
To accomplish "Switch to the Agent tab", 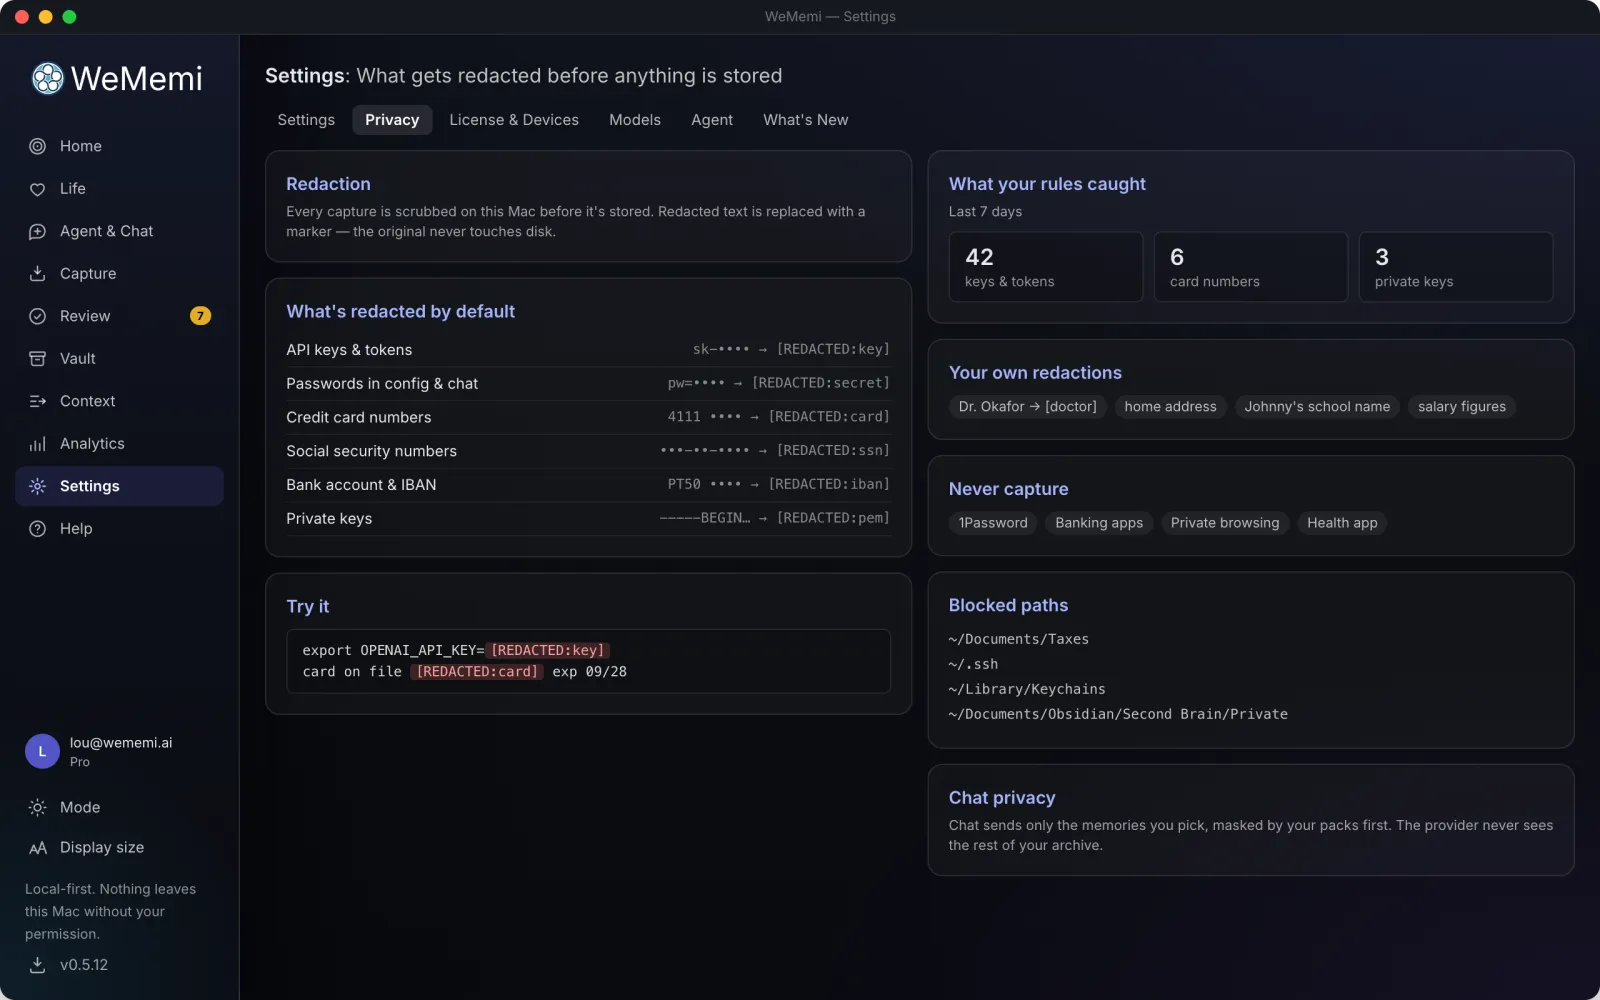I will pyautogui.click(x=712, y=120).
